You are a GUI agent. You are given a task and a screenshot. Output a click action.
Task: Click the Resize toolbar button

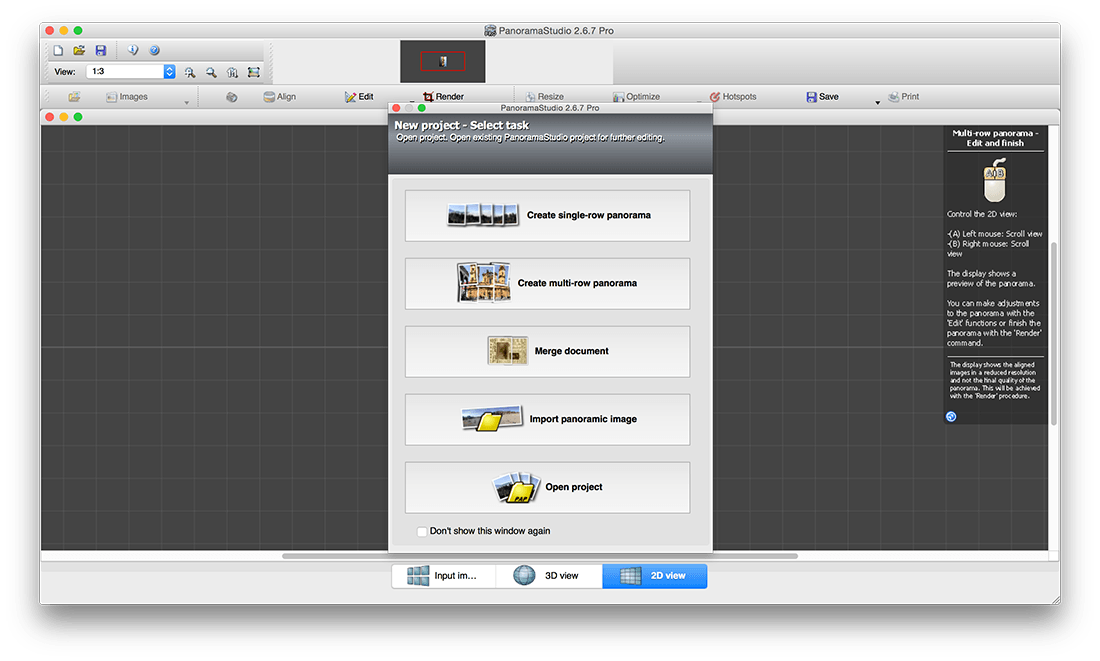point(544,97)
